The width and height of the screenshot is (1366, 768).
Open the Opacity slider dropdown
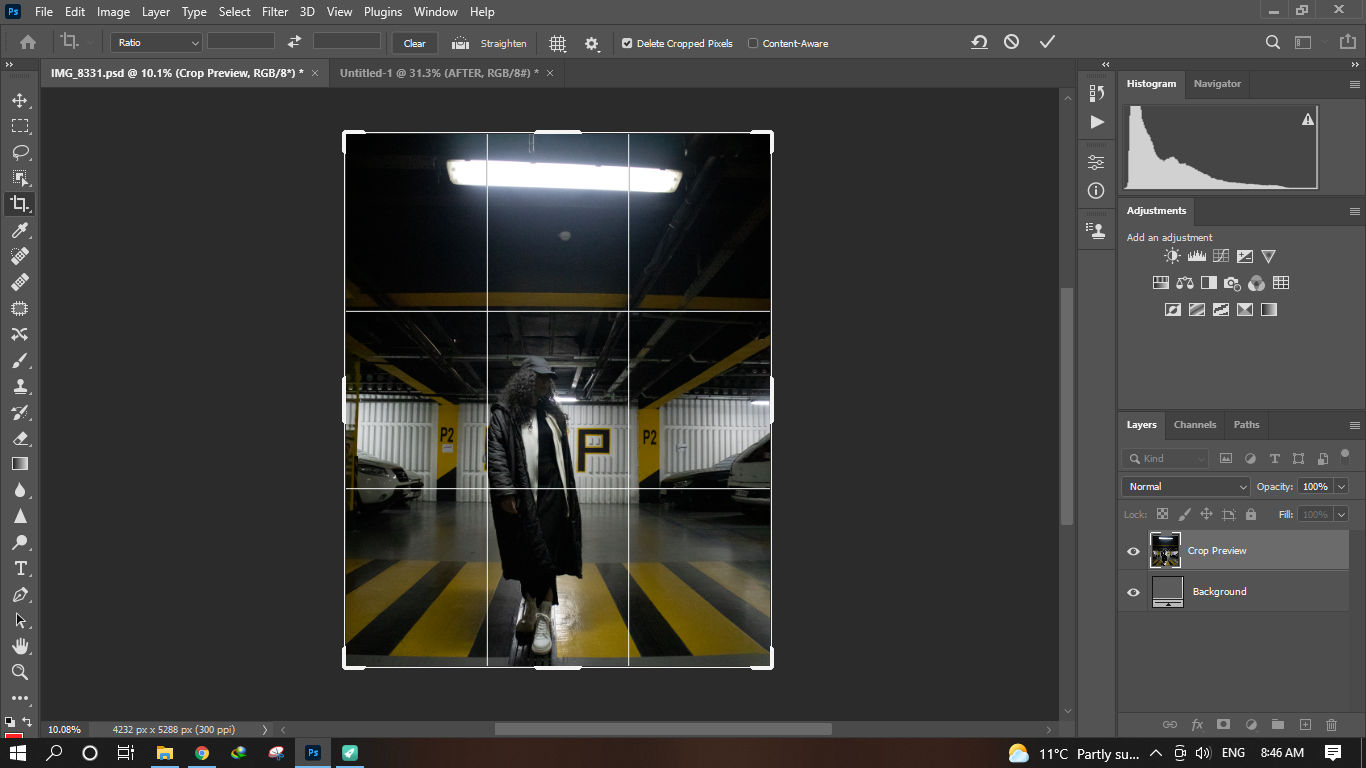(x=1341, y=486)
